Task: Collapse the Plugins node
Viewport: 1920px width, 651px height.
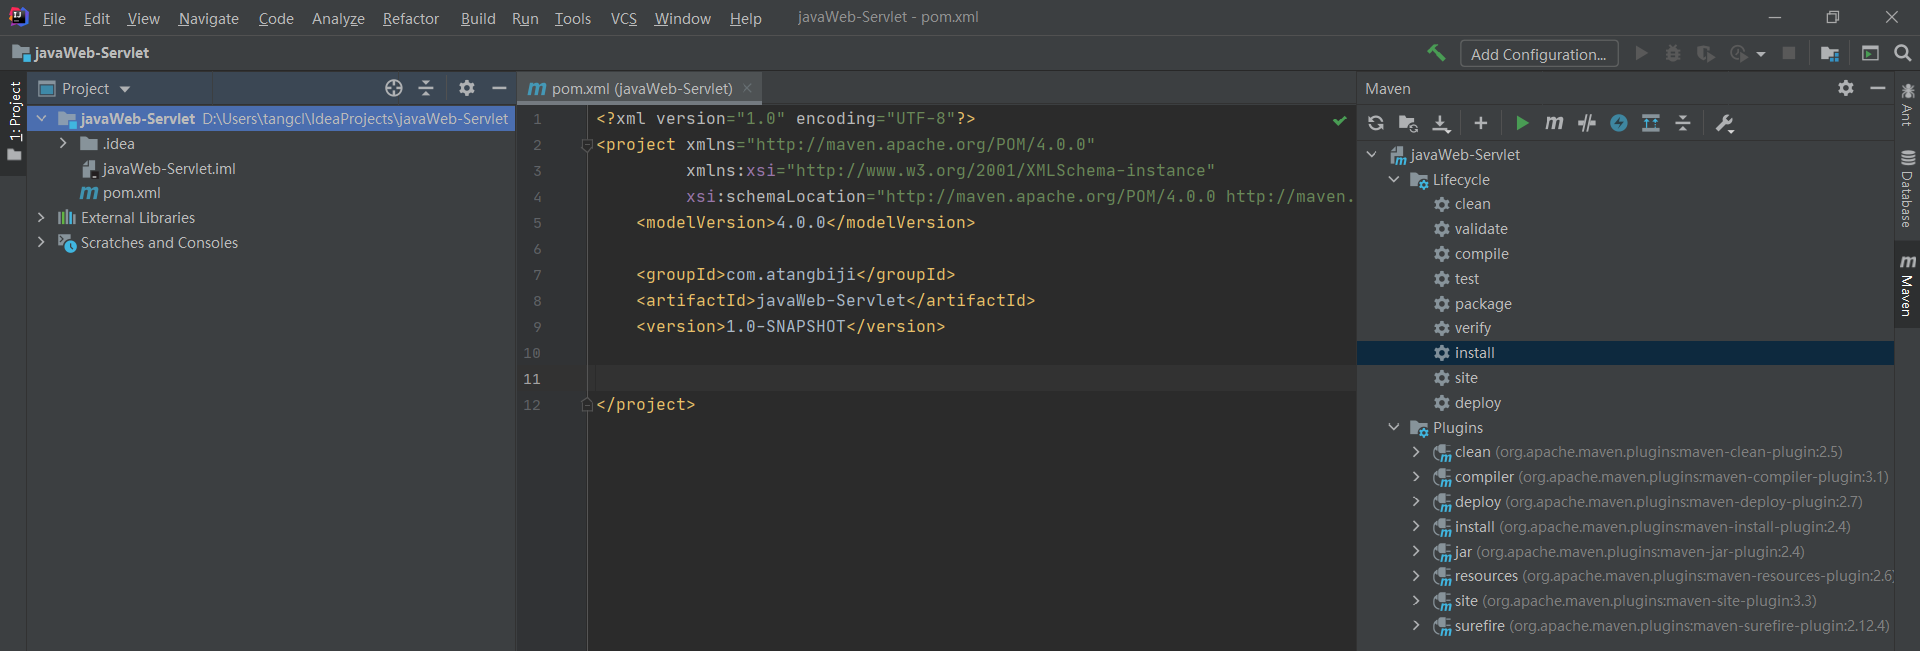Action: (x=1394, y=428)
